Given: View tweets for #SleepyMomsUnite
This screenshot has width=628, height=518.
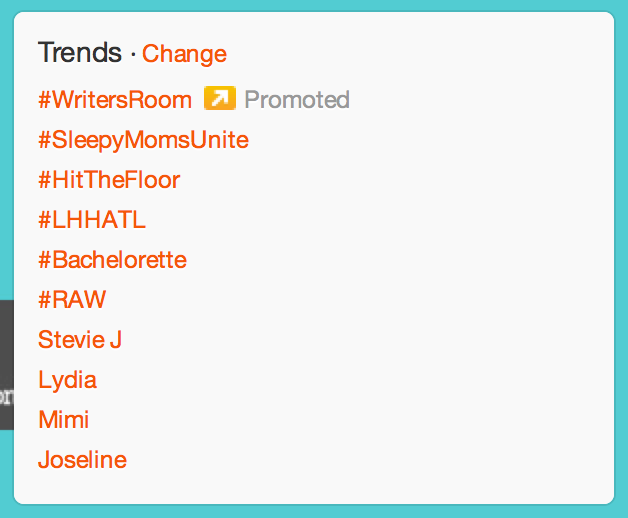Looking at the screenshot, I should pyautogui.click(x=143, y=140).
